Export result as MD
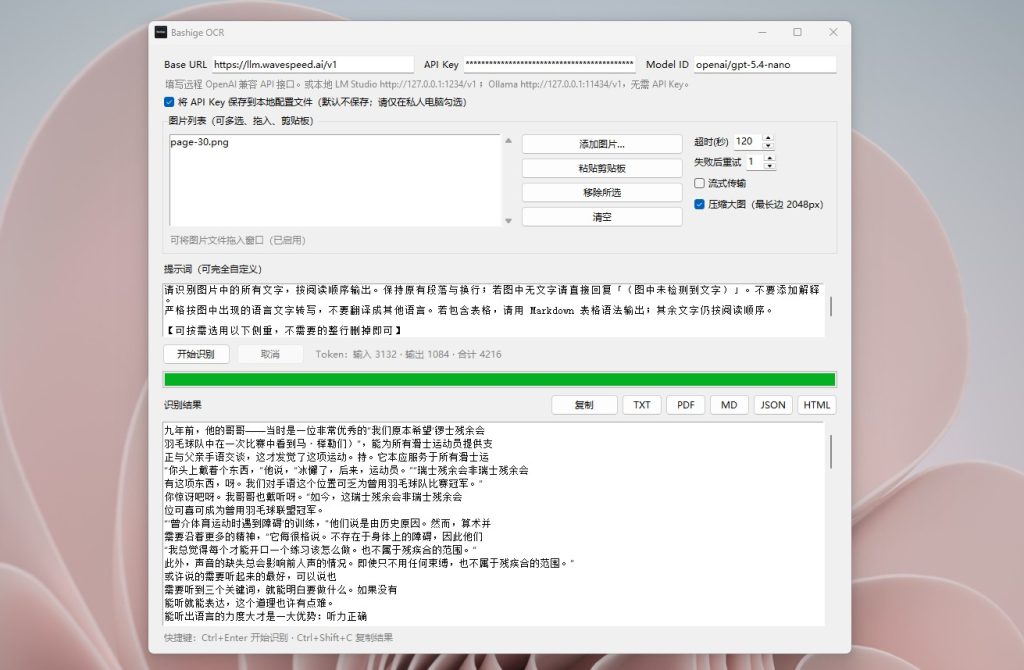This screenshot has width=1024, height=670. 729,405
